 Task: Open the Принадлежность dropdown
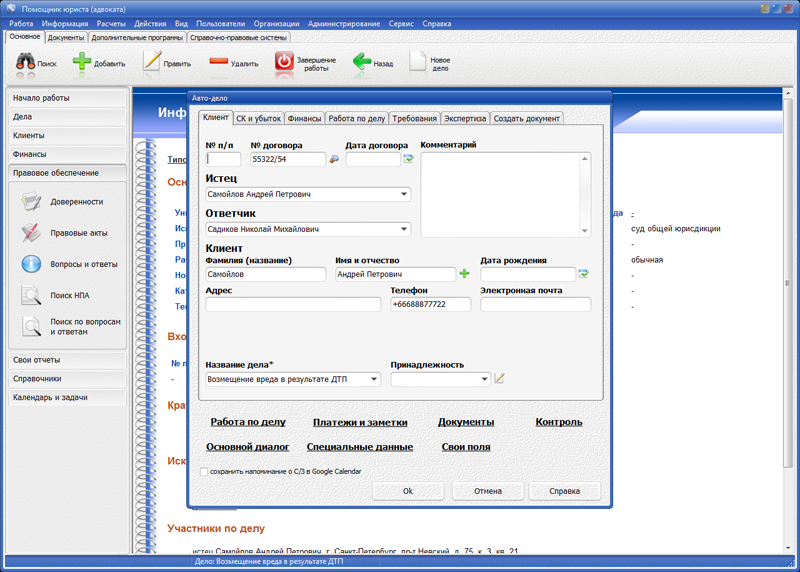[485, 380]
